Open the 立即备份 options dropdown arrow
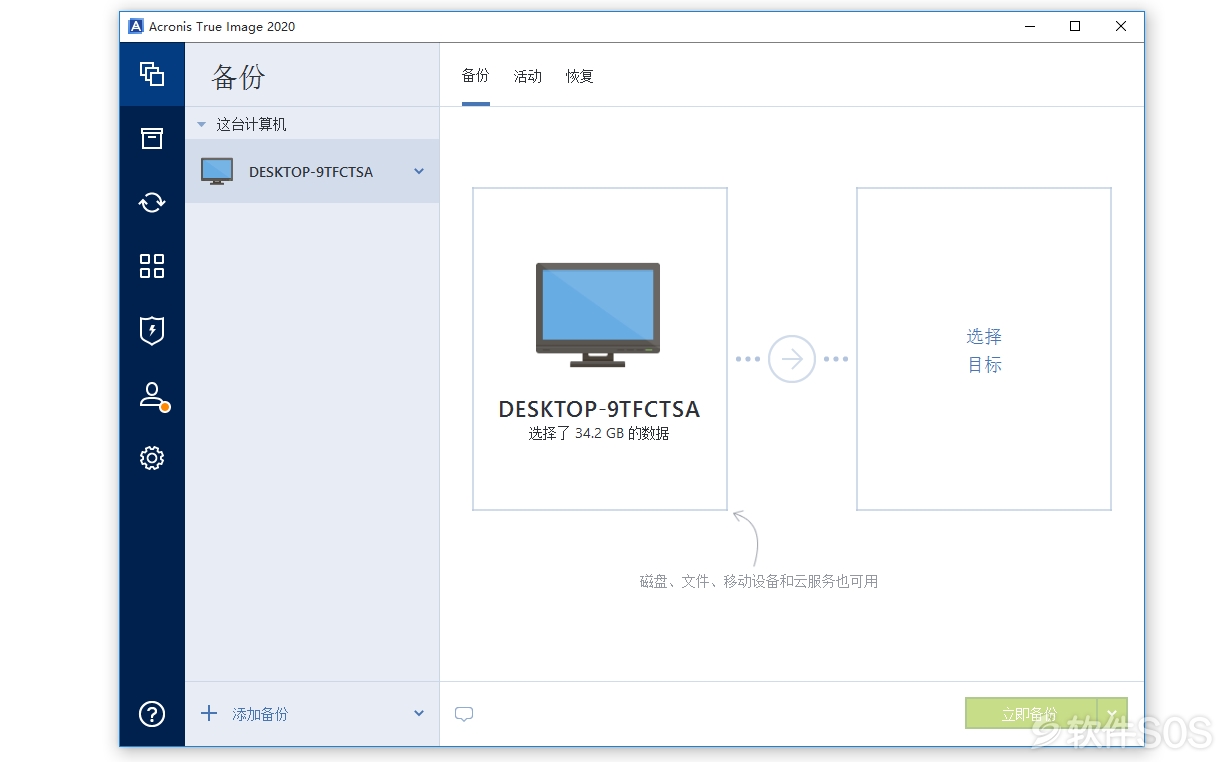1230x762 pixels. 1112,713
